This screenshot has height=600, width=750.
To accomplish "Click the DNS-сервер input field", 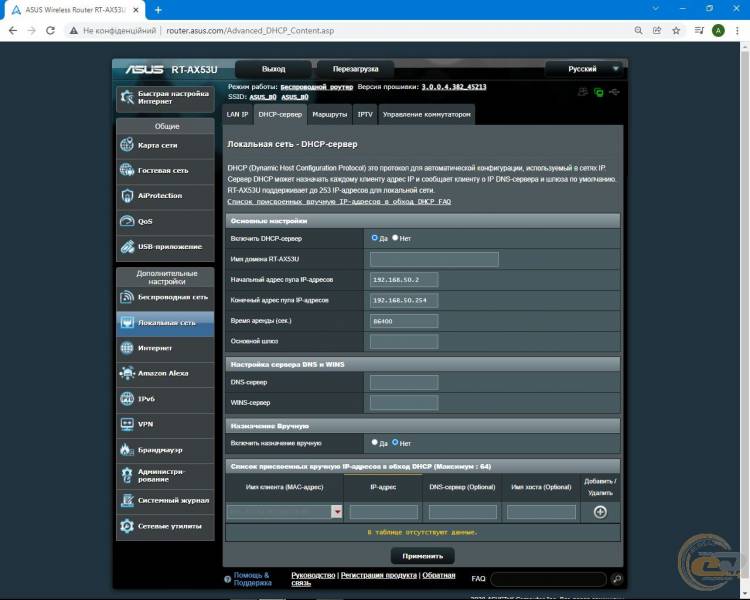I will click(x=404, y=382).
